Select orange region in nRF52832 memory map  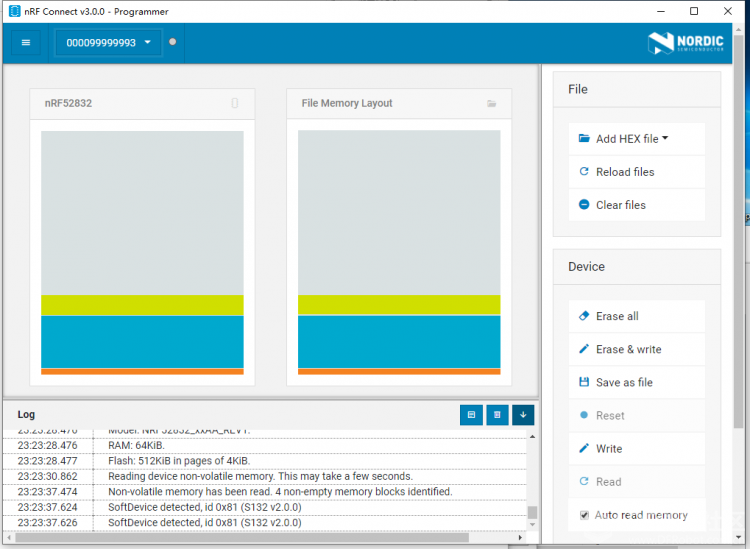pos(142,372)
